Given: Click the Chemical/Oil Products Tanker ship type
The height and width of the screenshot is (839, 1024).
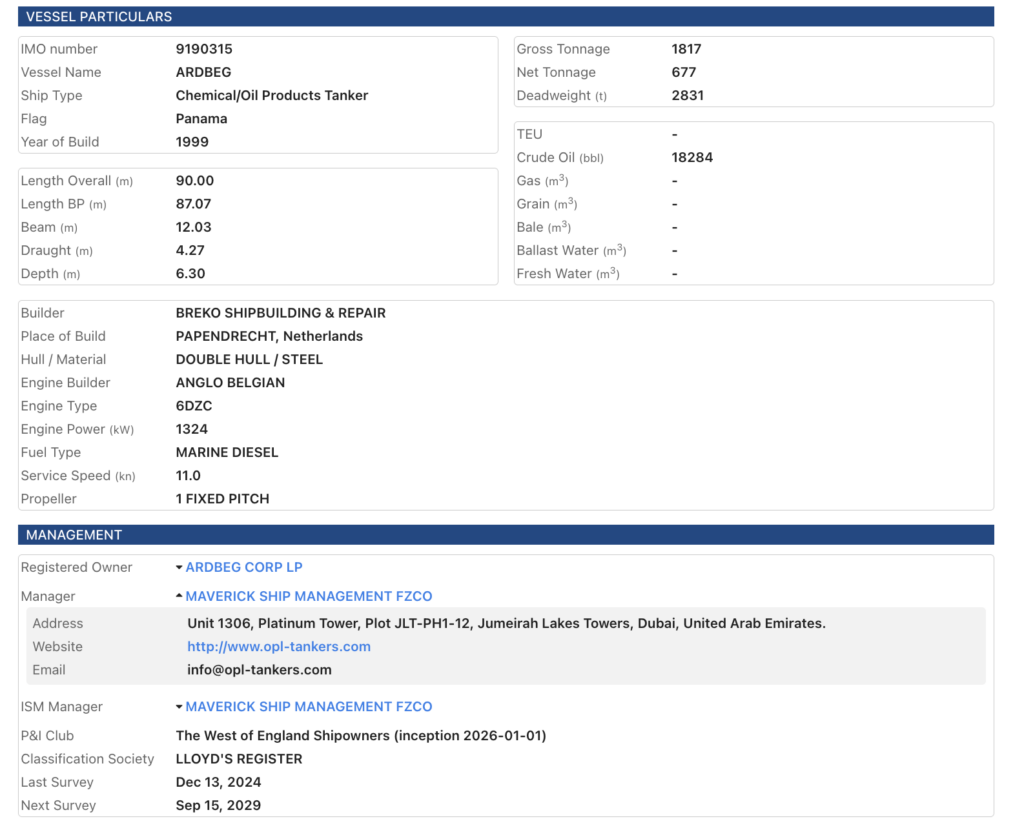Looking at the screenshot, I should 272,95.
